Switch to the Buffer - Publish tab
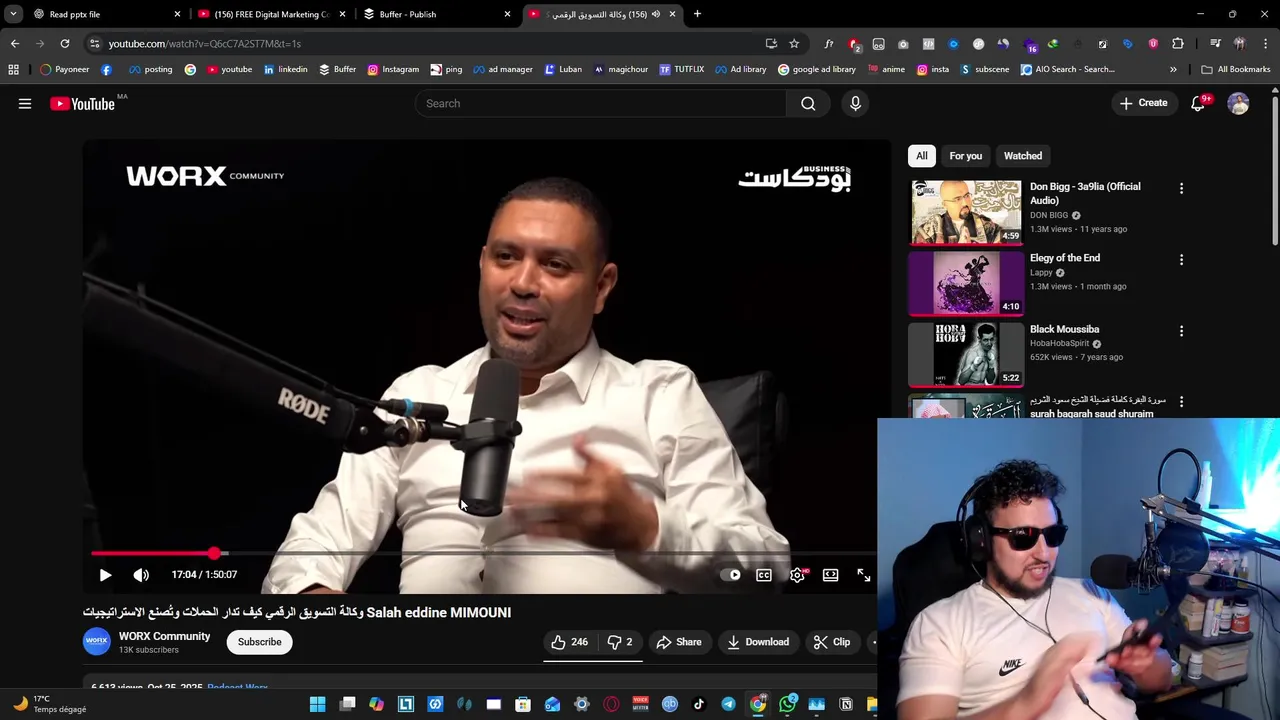The image size is (1280, 720). pyautogui.click(x=435, y=14)
